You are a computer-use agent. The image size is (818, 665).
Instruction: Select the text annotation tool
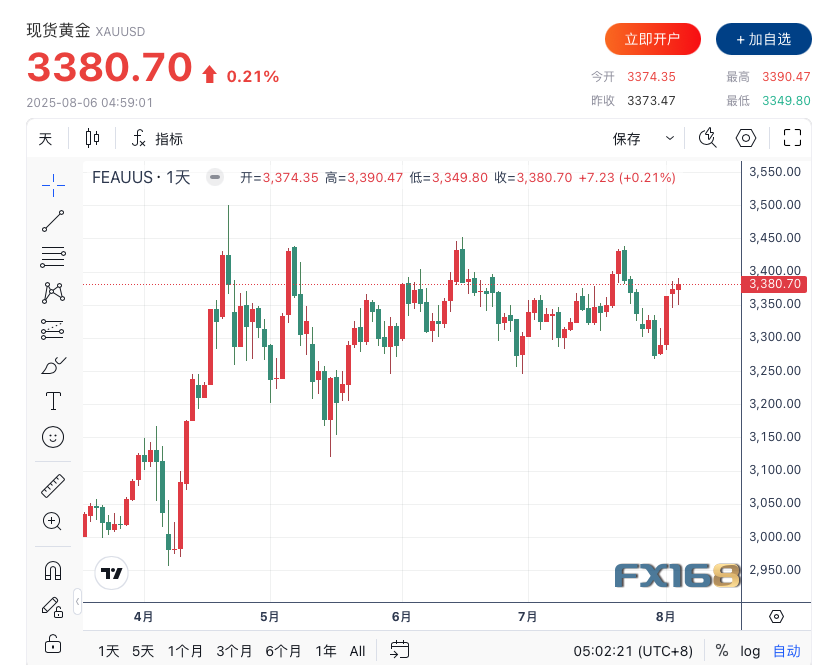(x=53, y=401)
